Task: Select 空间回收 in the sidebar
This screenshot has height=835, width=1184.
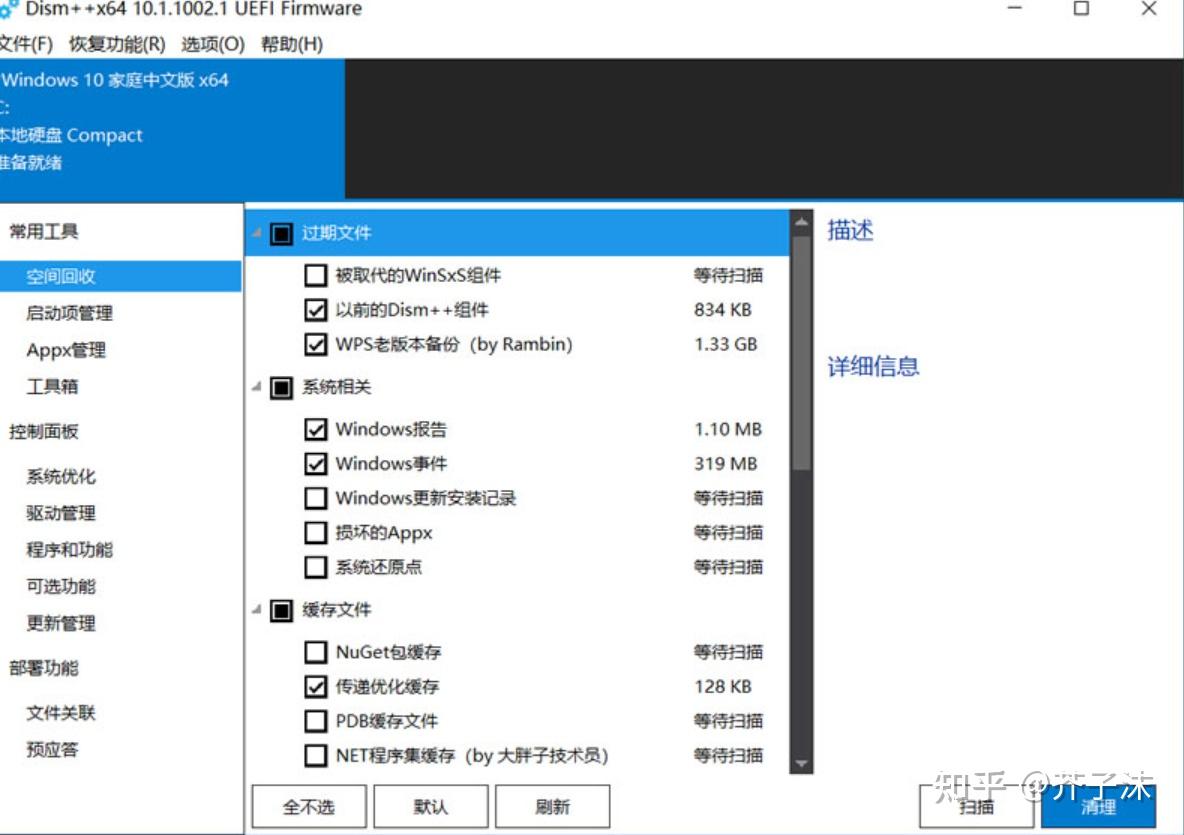Action: pyautogui.click(x=121, y=276)
